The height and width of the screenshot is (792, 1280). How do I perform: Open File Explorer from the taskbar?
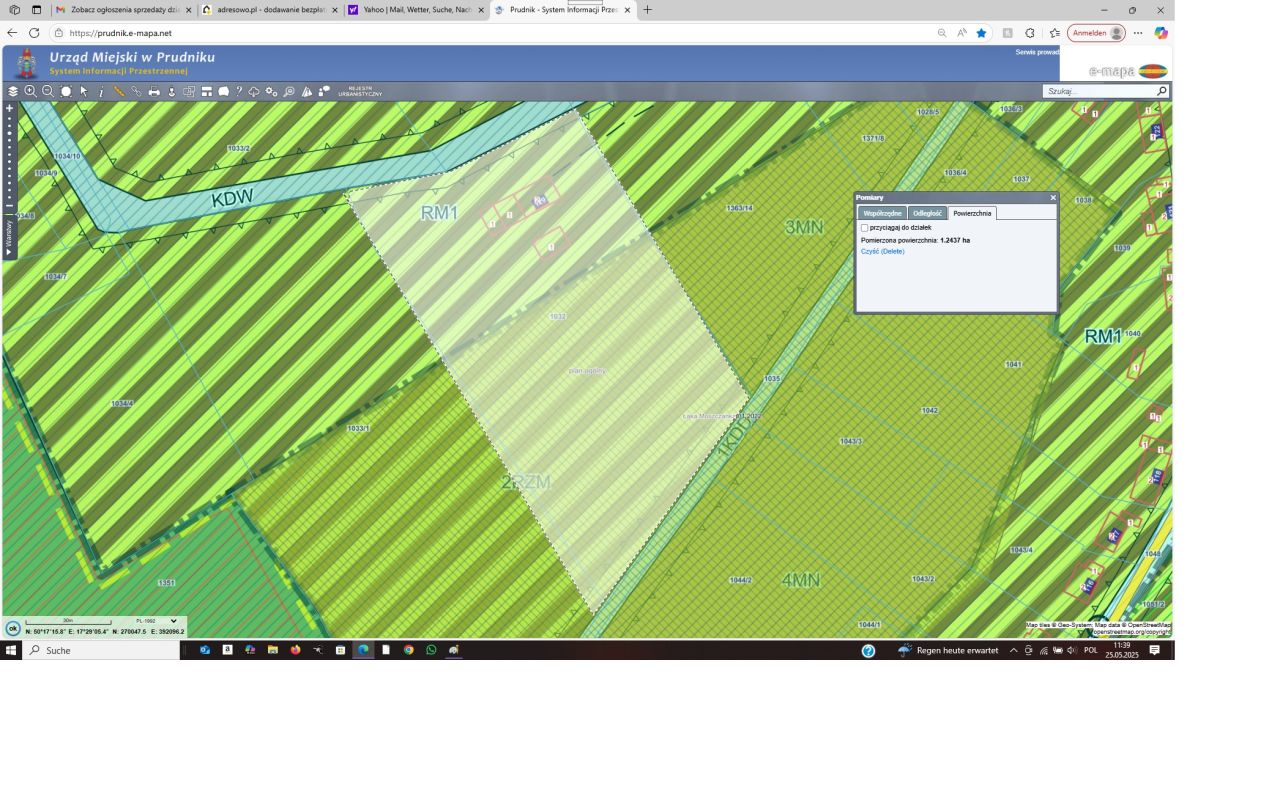click(272, 650)
